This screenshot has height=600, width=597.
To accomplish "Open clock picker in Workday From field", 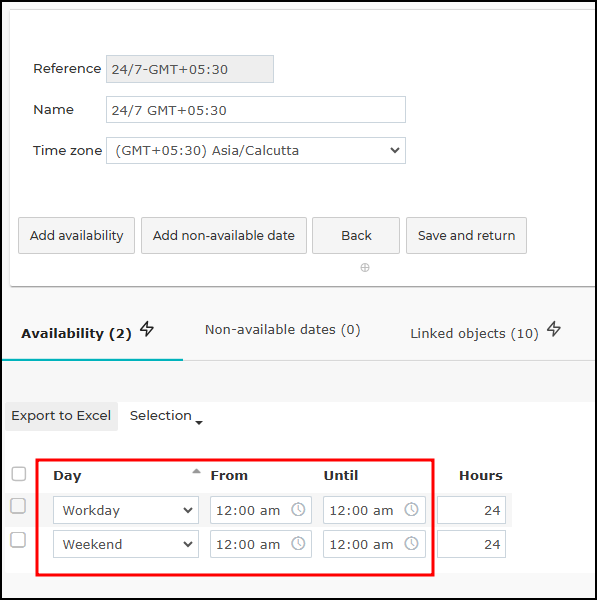I will click(298, 510).
